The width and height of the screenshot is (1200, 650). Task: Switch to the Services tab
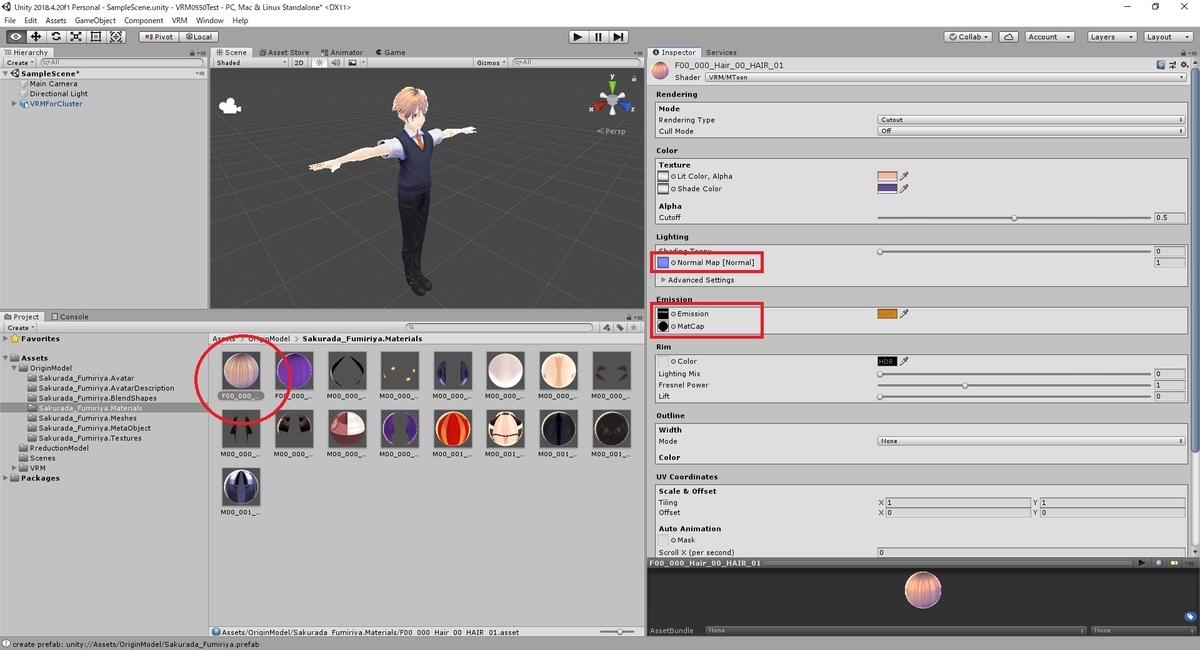(x=721, y=52)
